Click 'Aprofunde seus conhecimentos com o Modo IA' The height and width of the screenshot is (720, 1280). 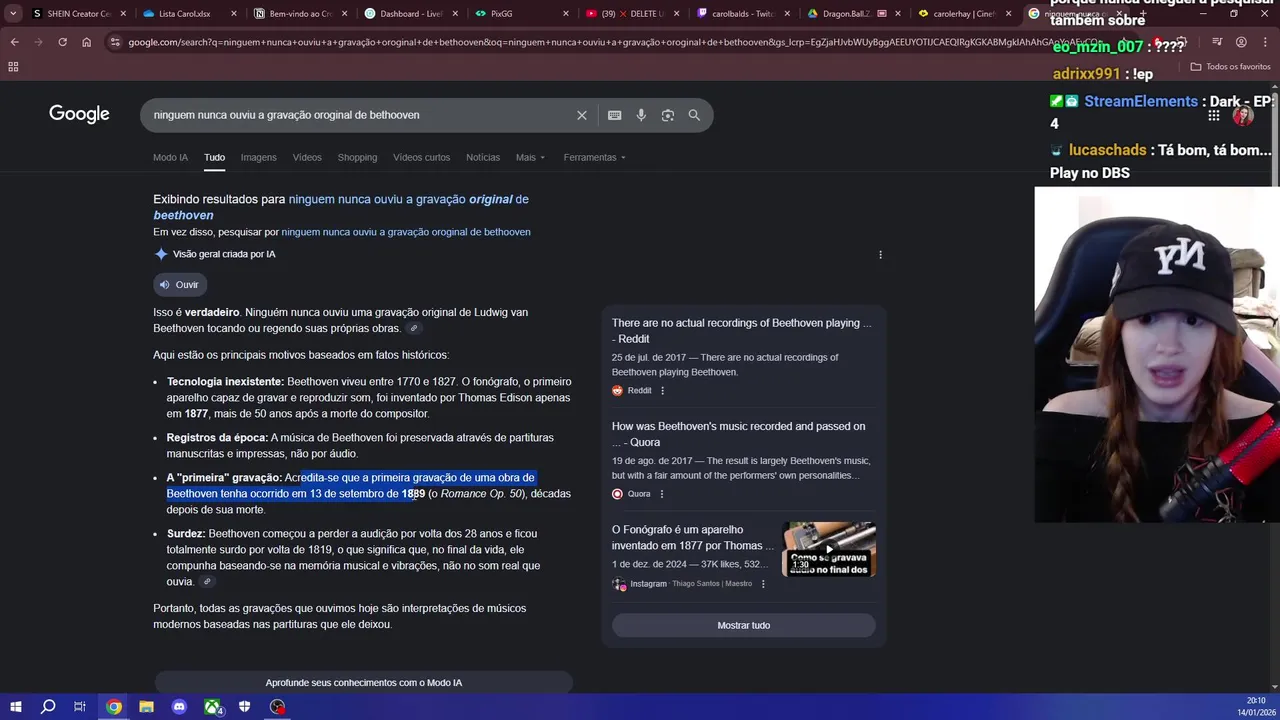pos(363,683)
